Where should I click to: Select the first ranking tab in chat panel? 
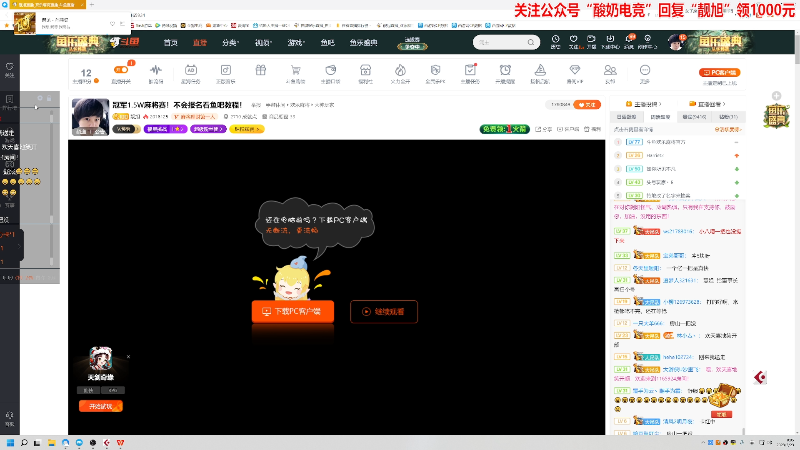point(627,117)
